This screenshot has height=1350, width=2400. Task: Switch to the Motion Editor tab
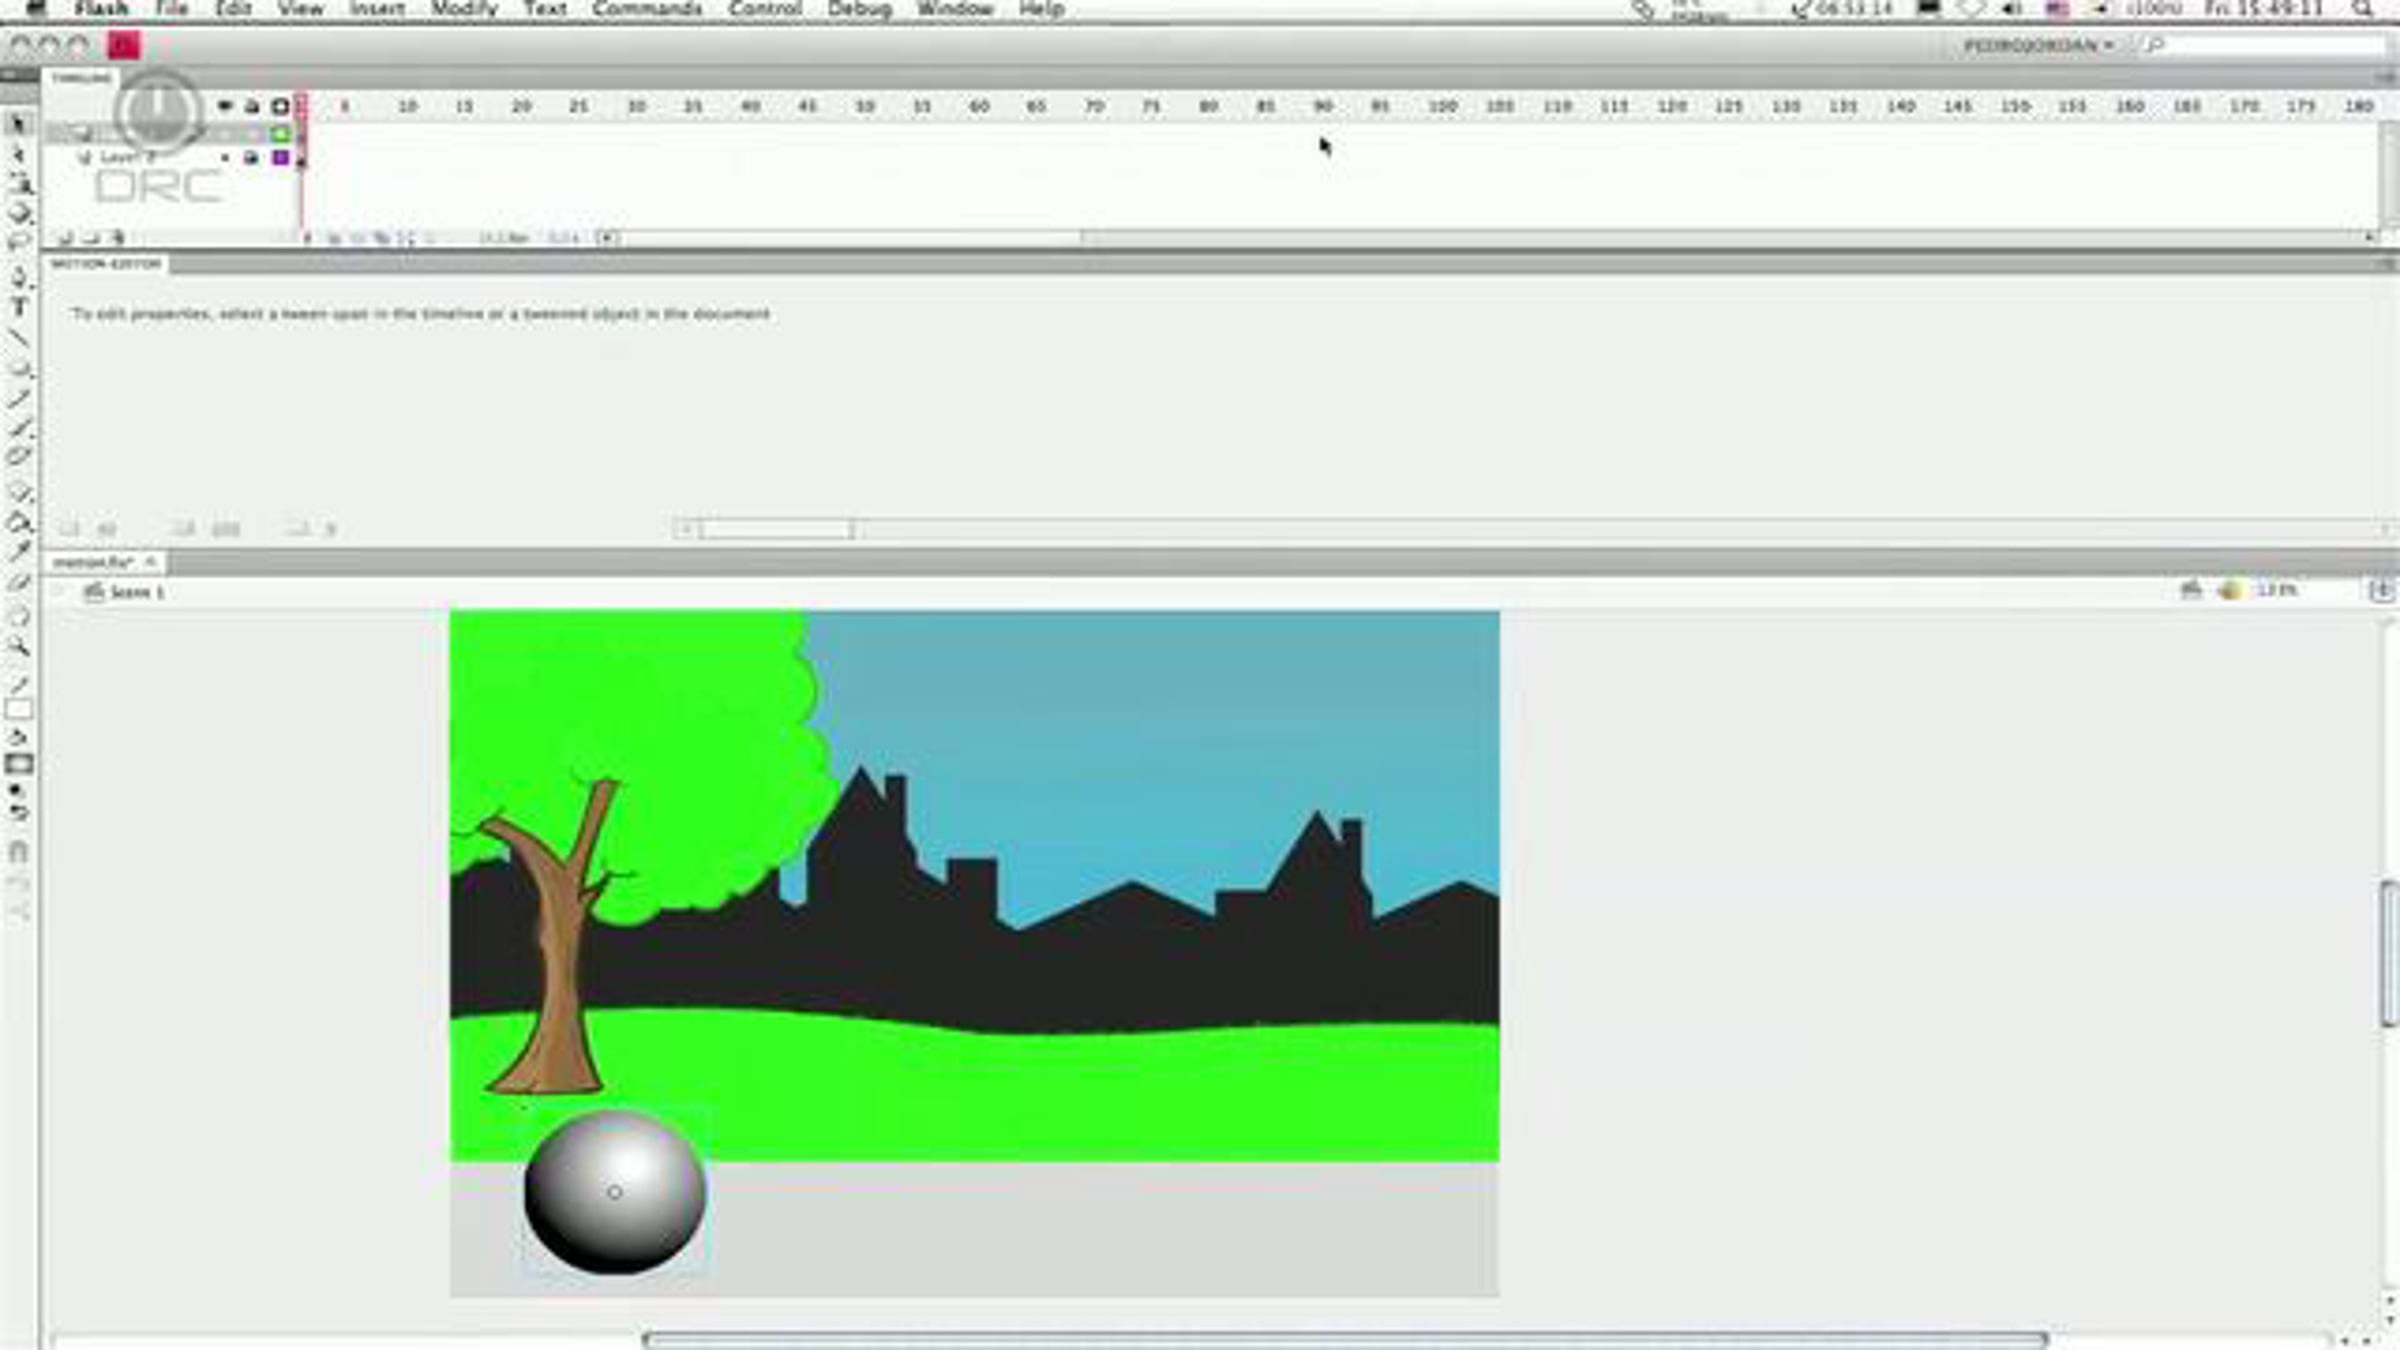106,264
